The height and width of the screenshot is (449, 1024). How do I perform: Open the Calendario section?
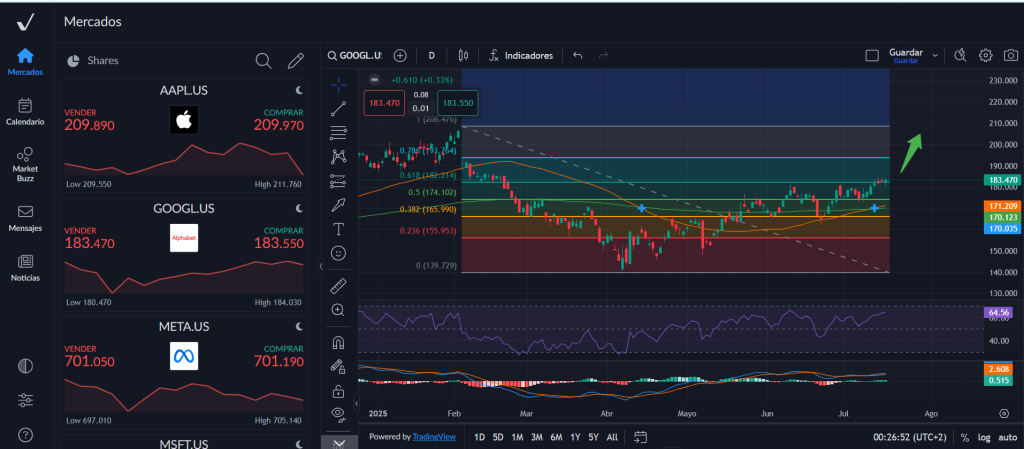point(25,112)
